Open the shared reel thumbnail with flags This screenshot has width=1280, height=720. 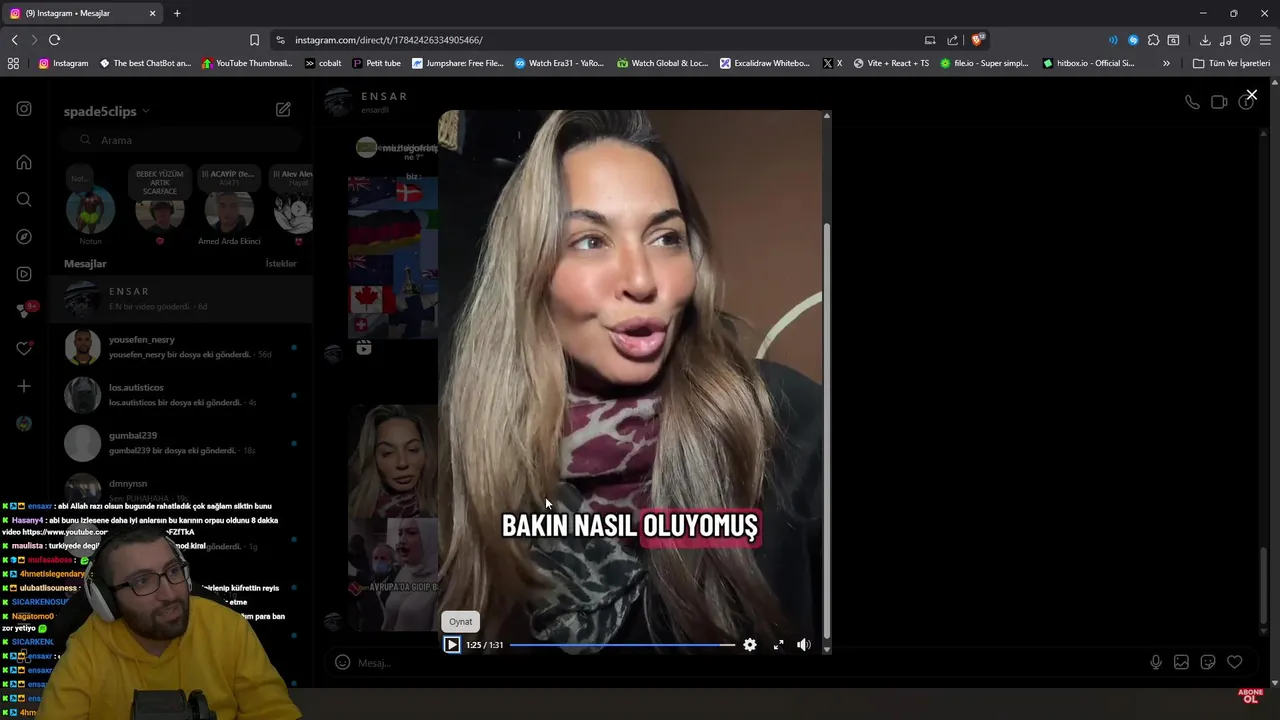[392, 257]
